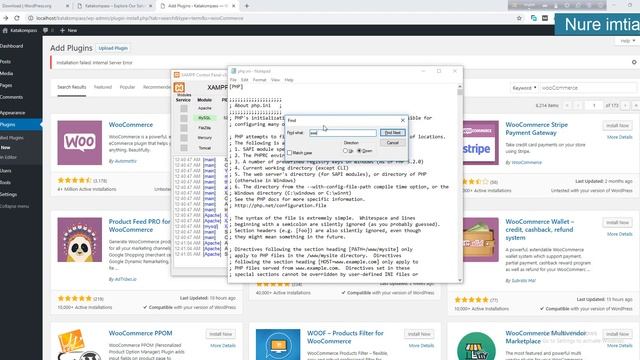Click the Katakompass home icon in admin bar
This screenshot has height=360, width=640.
coord(5,30)
